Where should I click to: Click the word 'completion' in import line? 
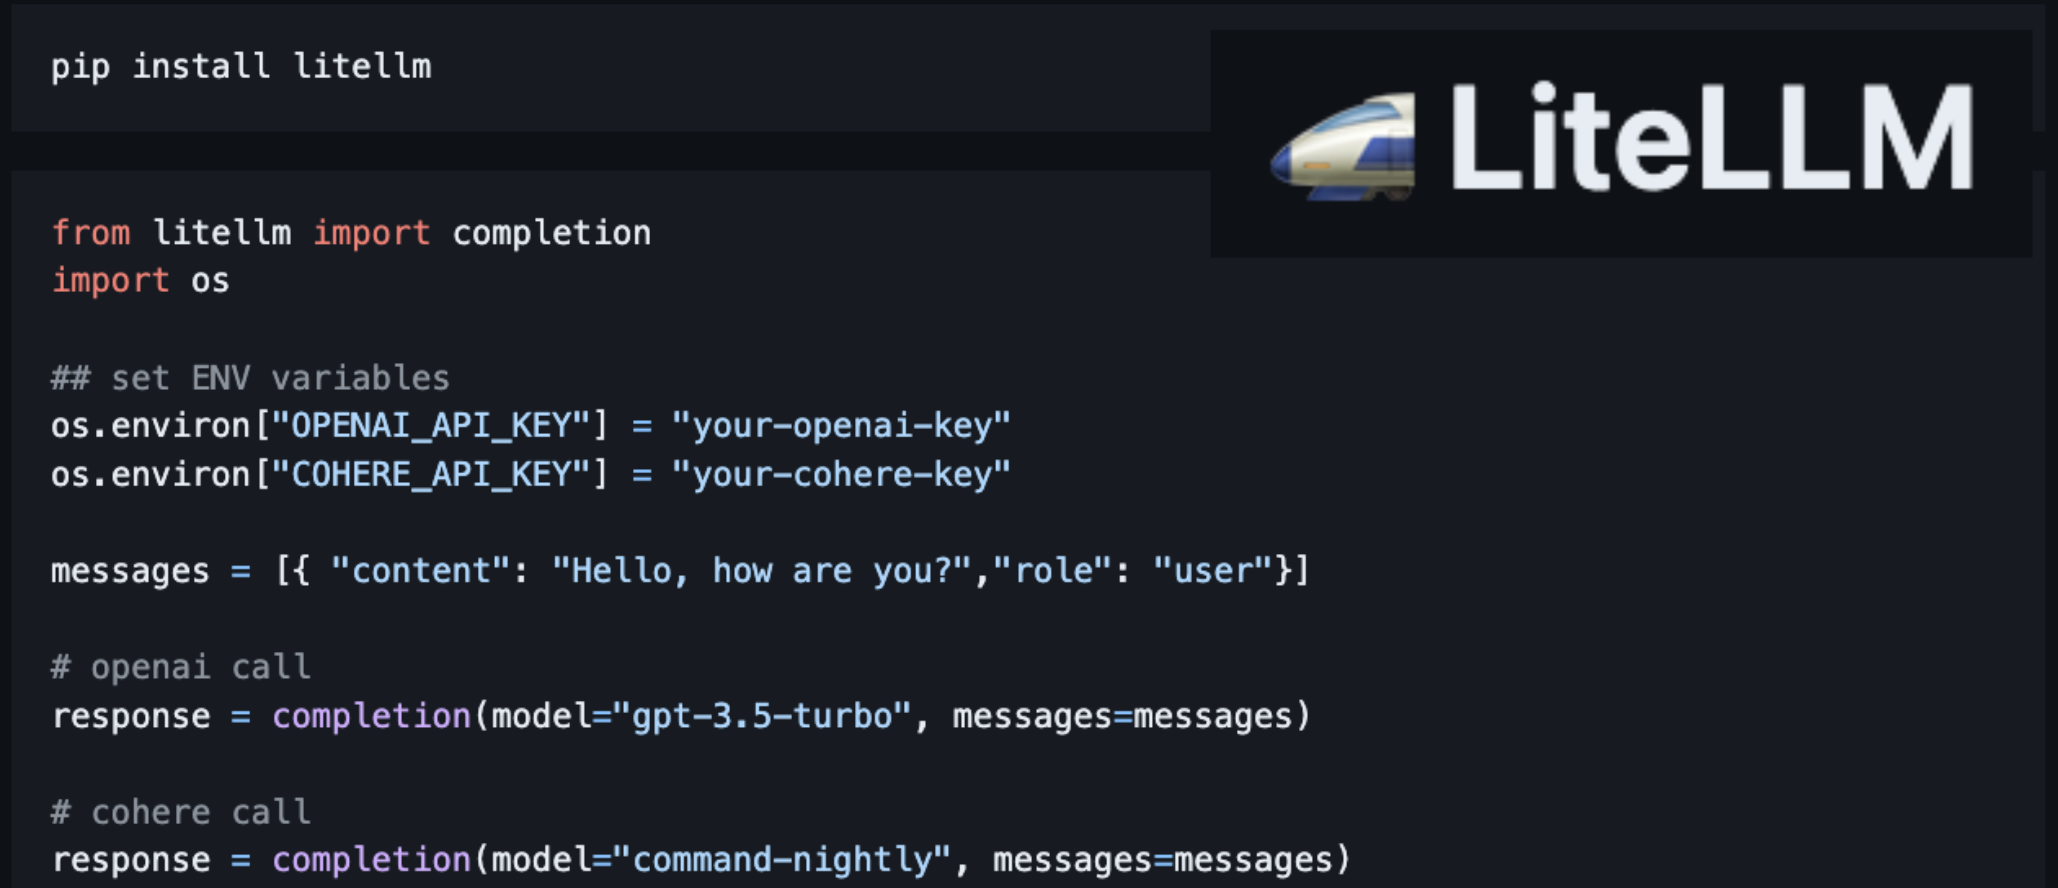(551, 234)
